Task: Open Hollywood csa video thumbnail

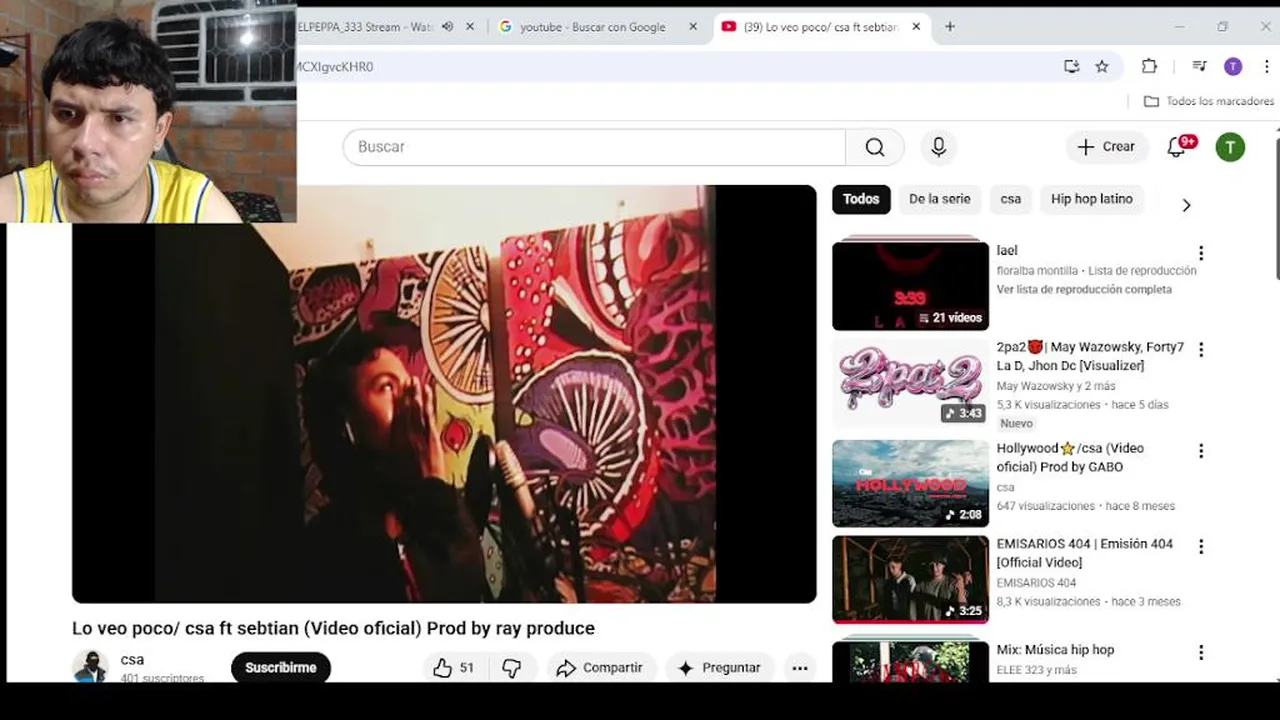Action: click(910, 484)
